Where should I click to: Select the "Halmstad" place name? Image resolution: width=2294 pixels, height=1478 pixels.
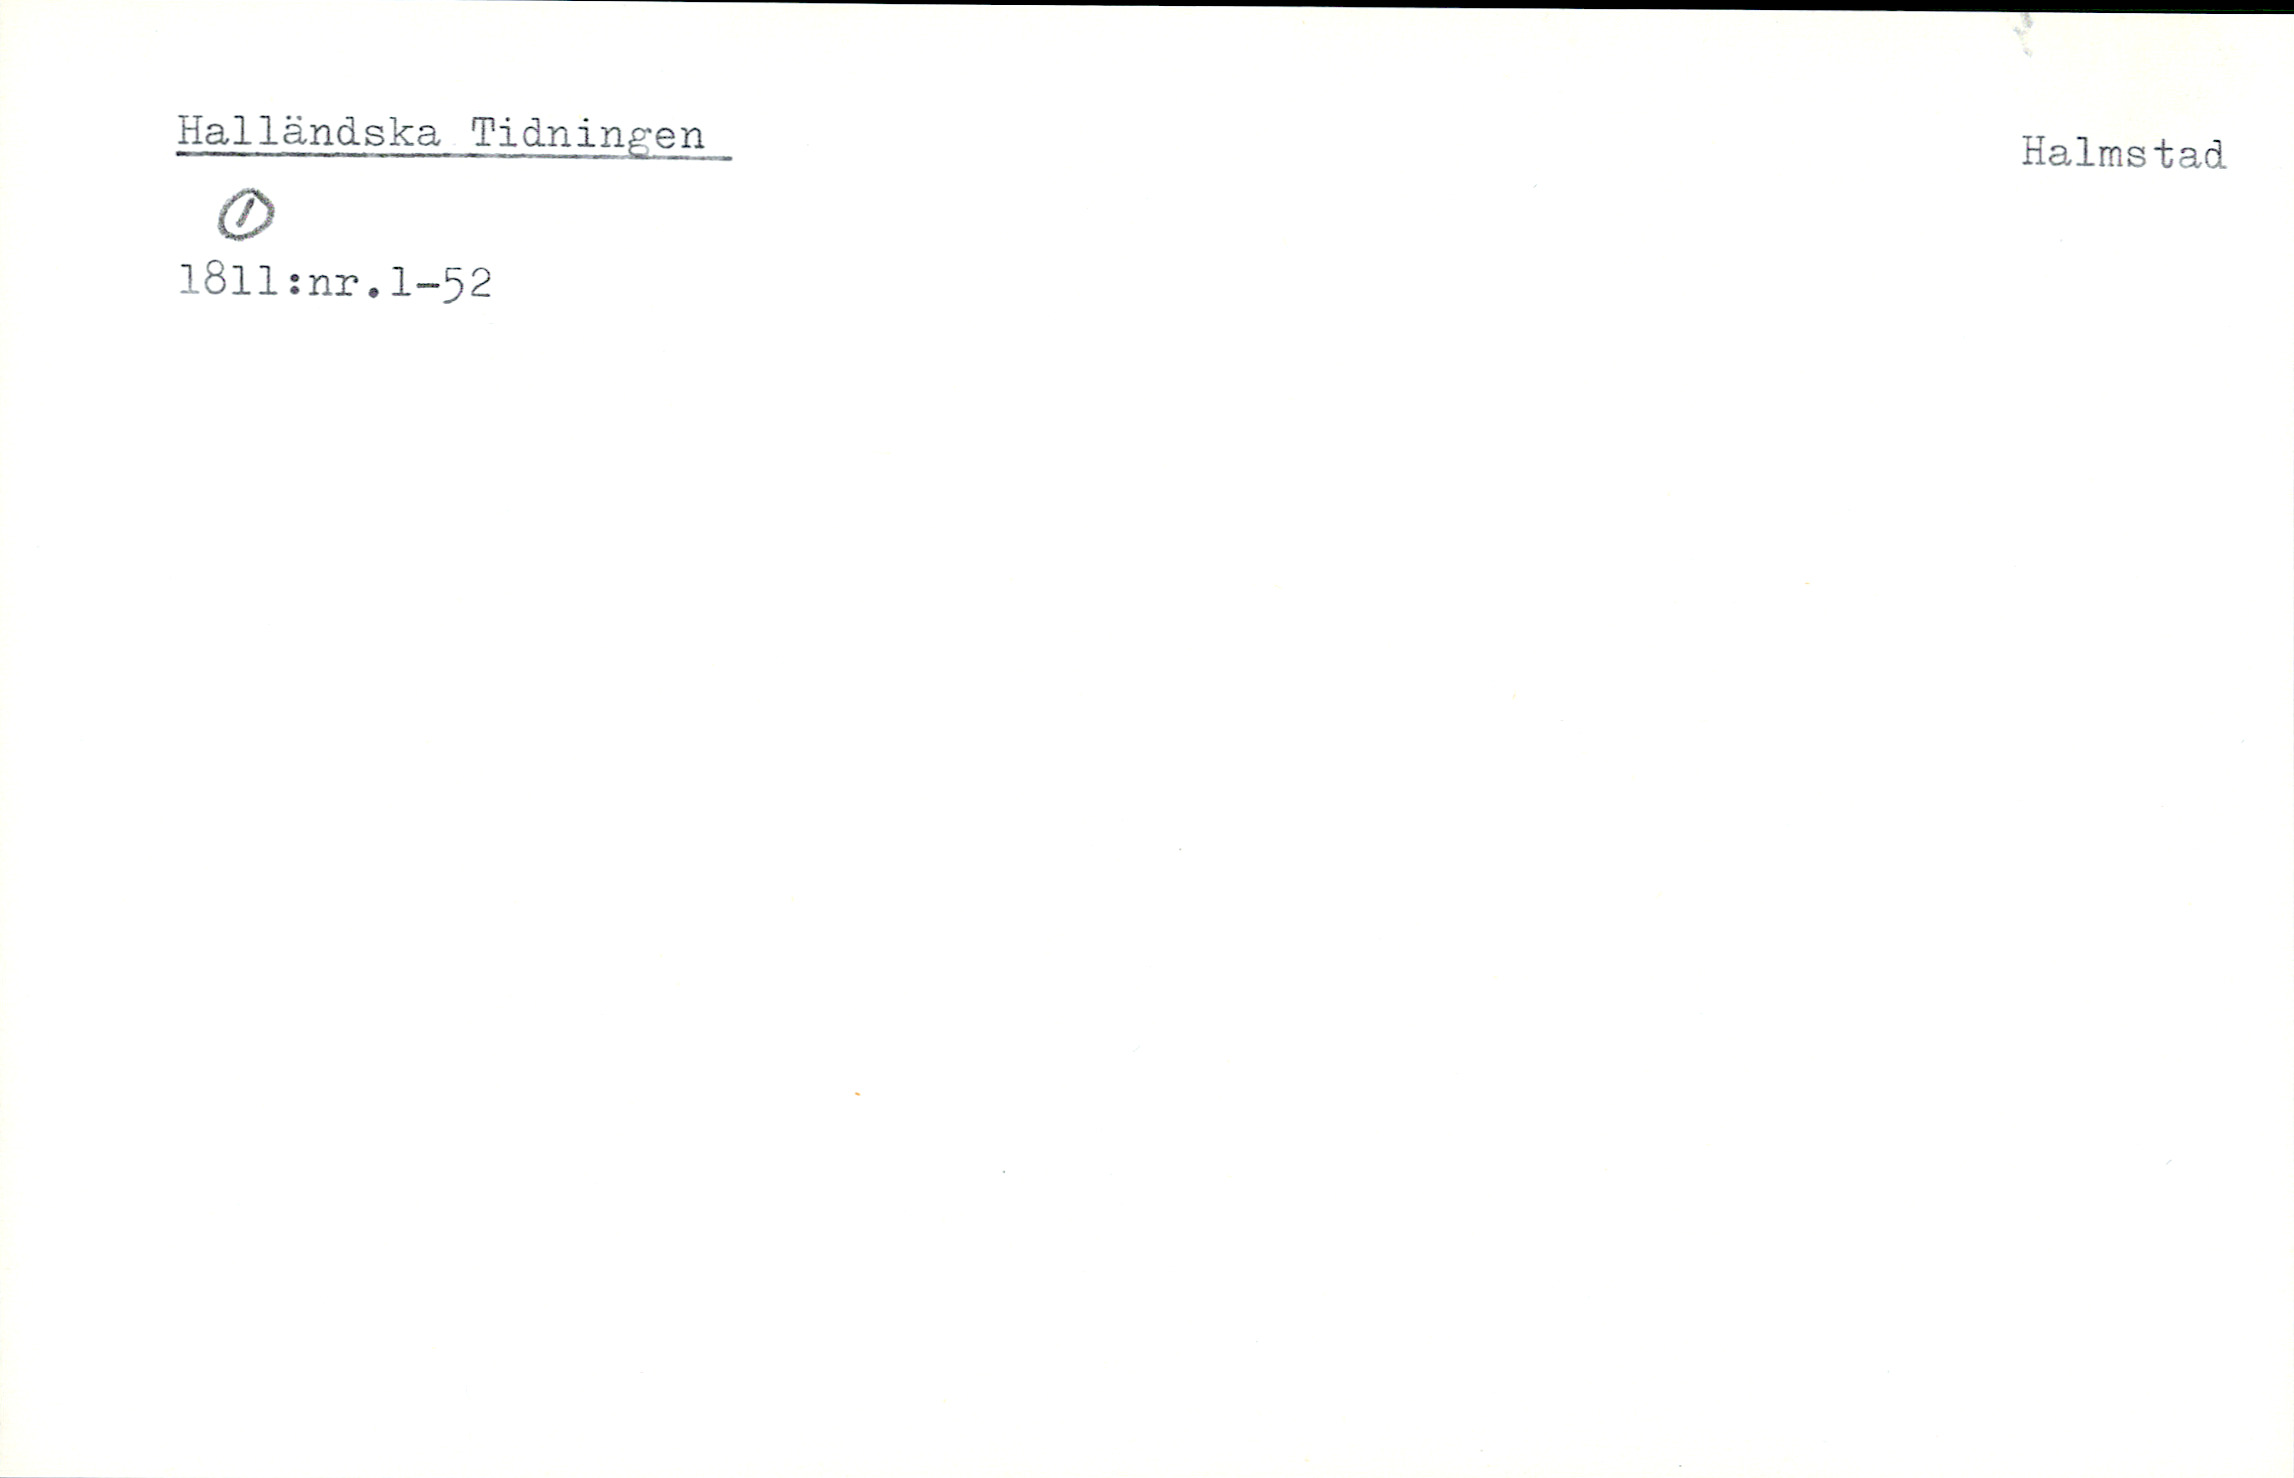pos(2123,153)
